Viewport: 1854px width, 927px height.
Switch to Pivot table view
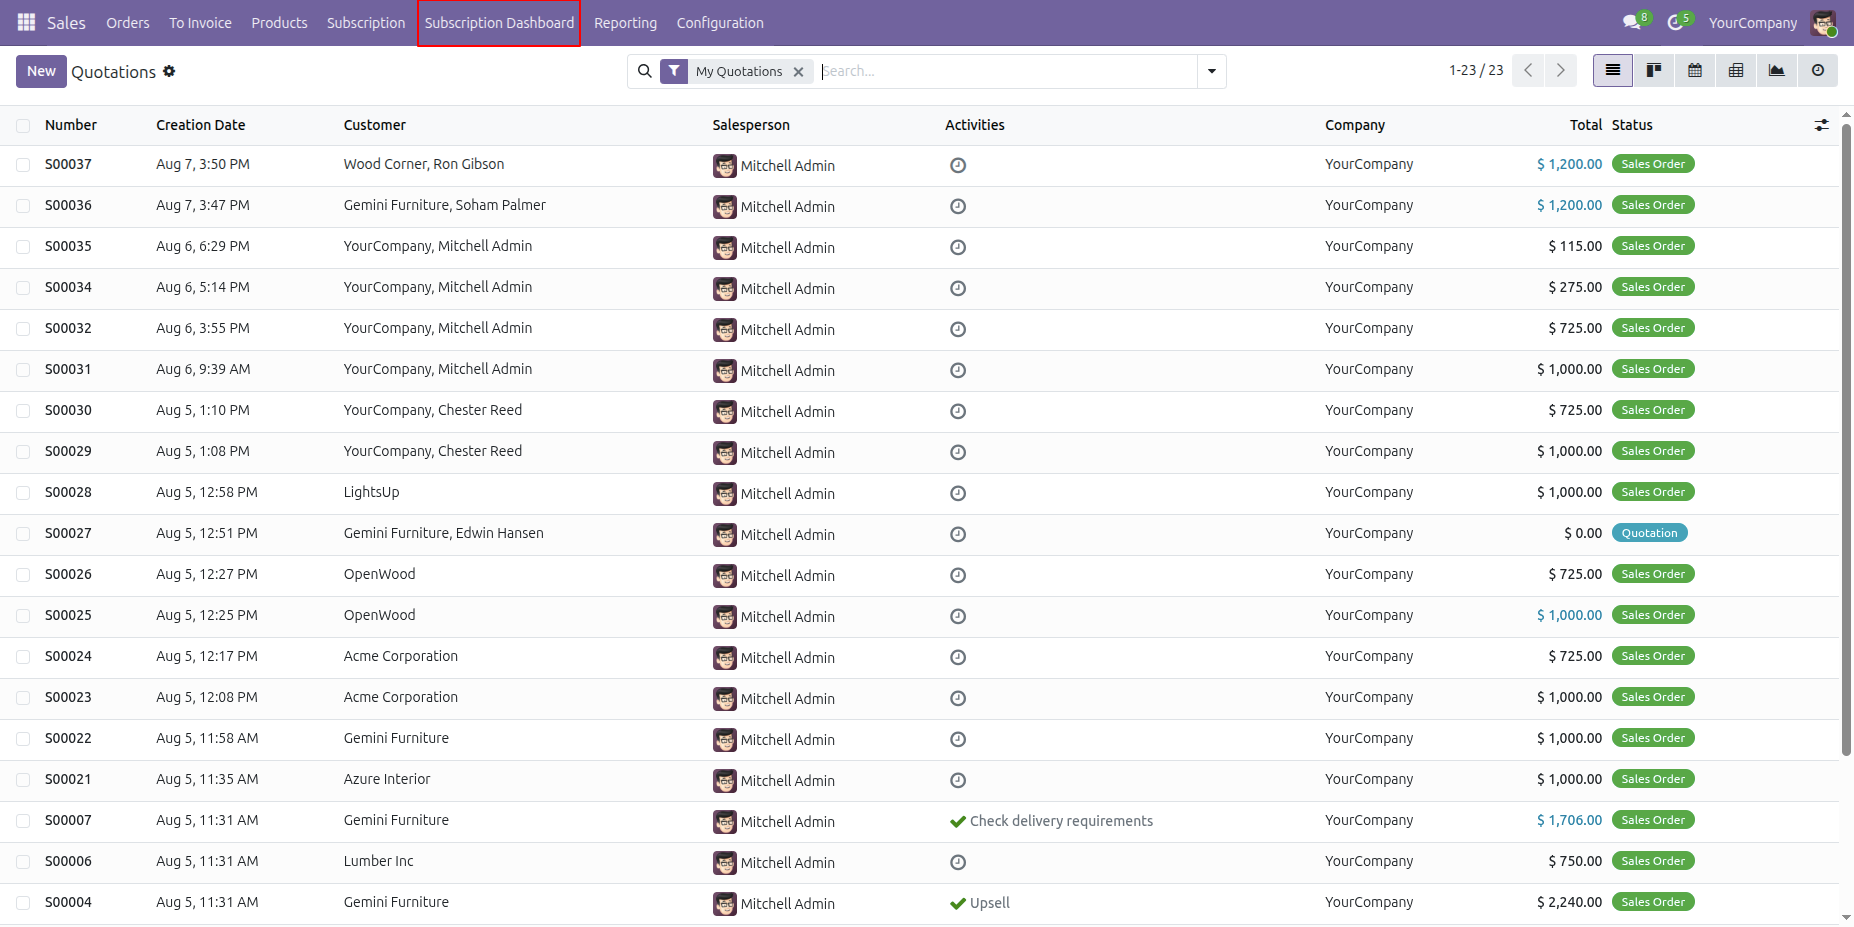click(1736, 71)
